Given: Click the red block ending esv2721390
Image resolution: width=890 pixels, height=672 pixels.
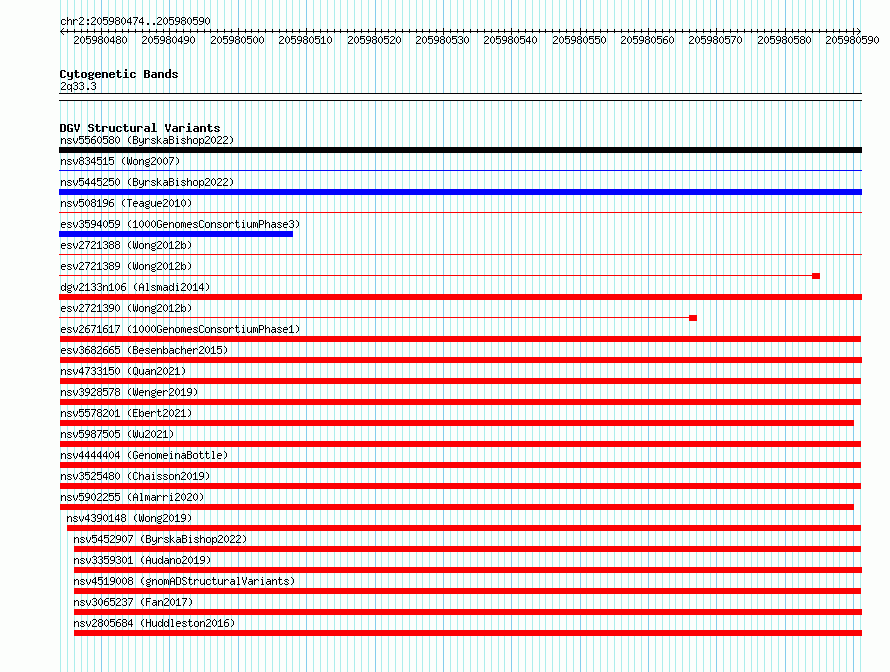Looking at the screenshot, I should 692,318.
